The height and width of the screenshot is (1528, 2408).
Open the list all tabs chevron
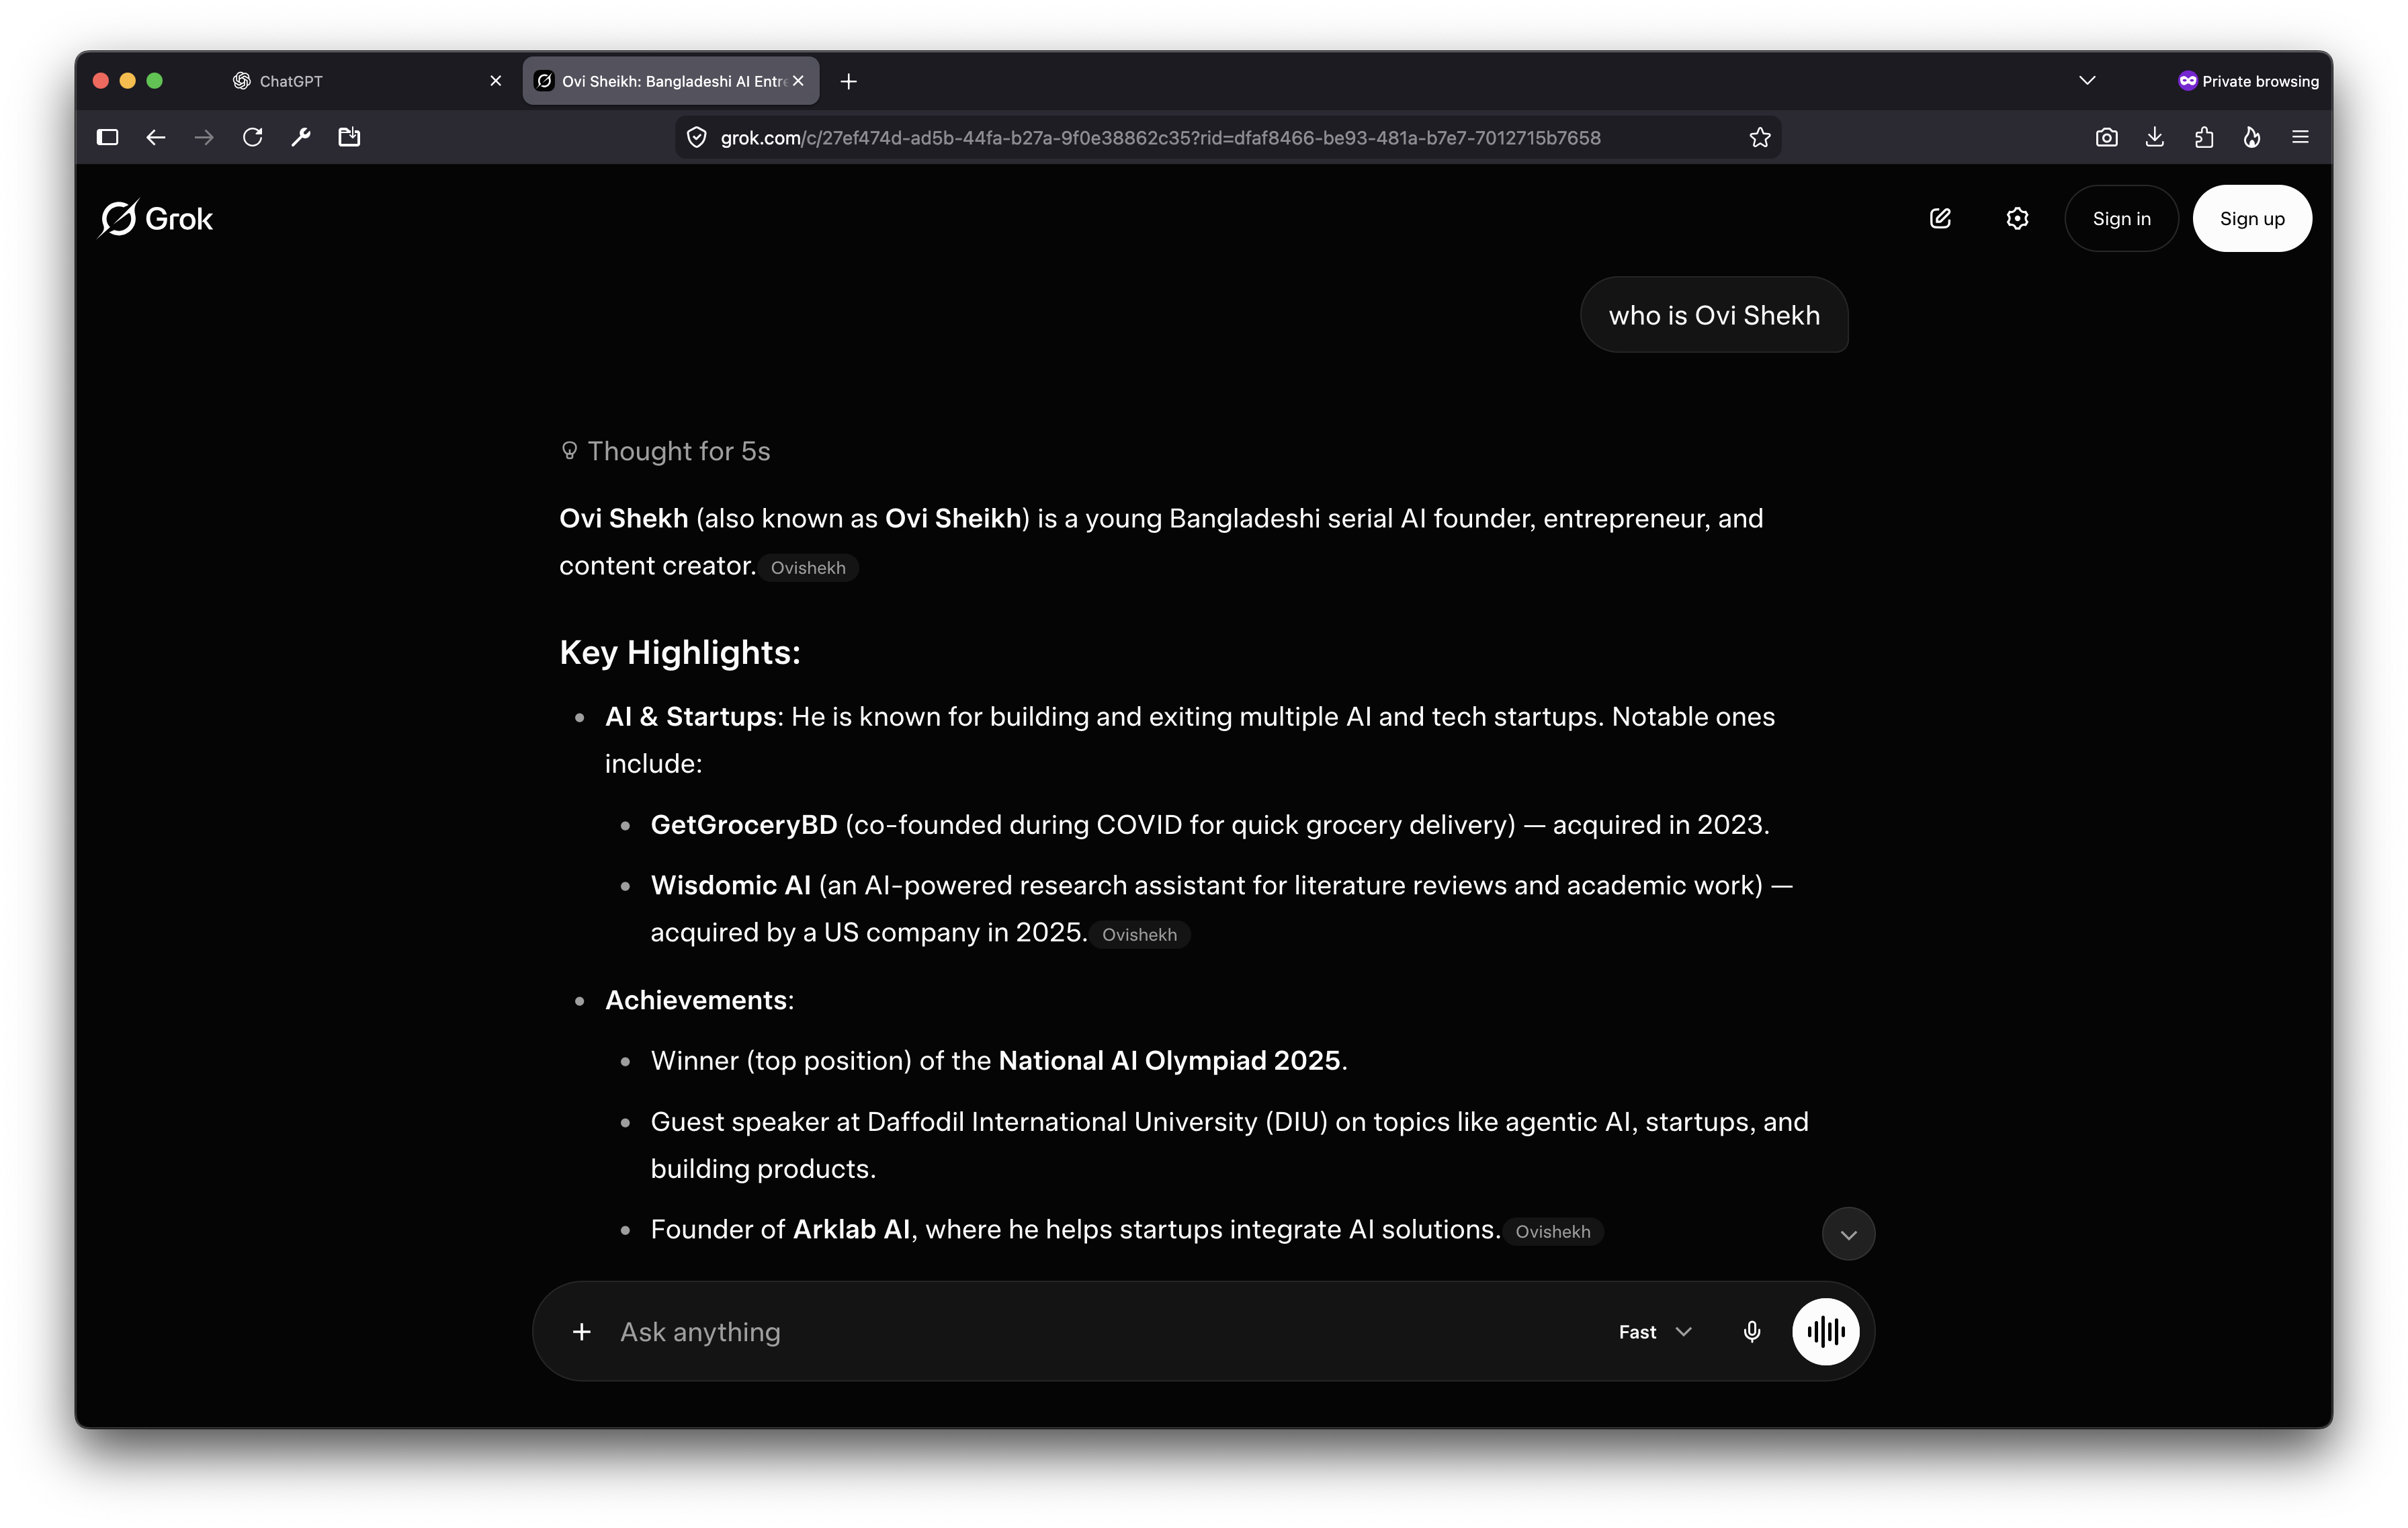pos(2087,80)
